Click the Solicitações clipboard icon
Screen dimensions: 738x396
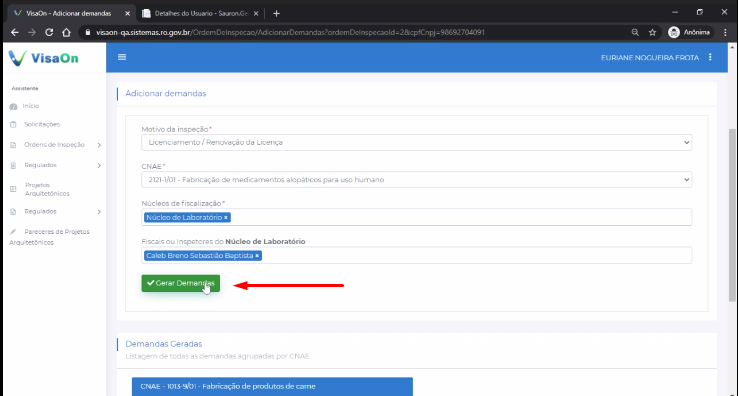pyautogui.click(x=13, y=125)
